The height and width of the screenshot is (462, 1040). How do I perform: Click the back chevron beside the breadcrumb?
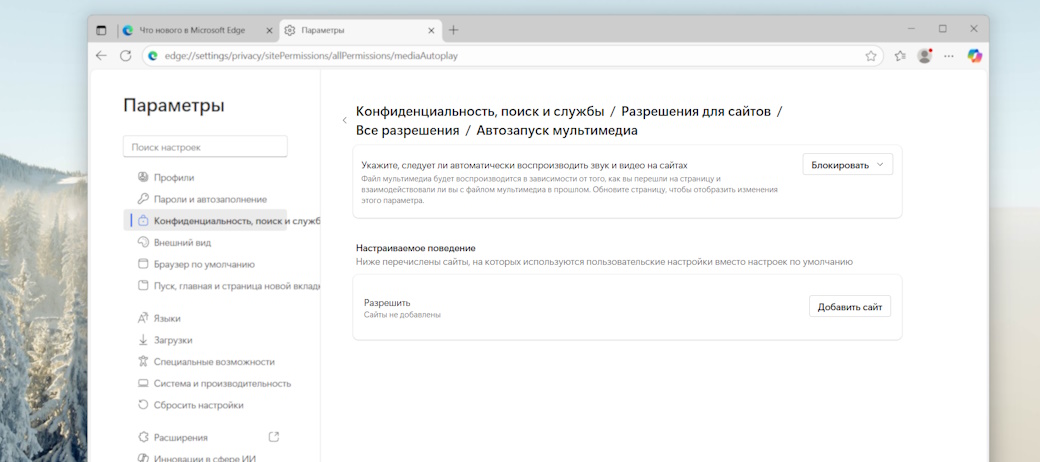[344, 120]
